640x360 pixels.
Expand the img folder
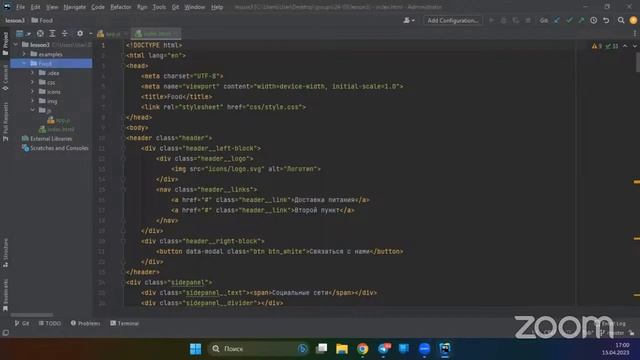coord(33,101)
